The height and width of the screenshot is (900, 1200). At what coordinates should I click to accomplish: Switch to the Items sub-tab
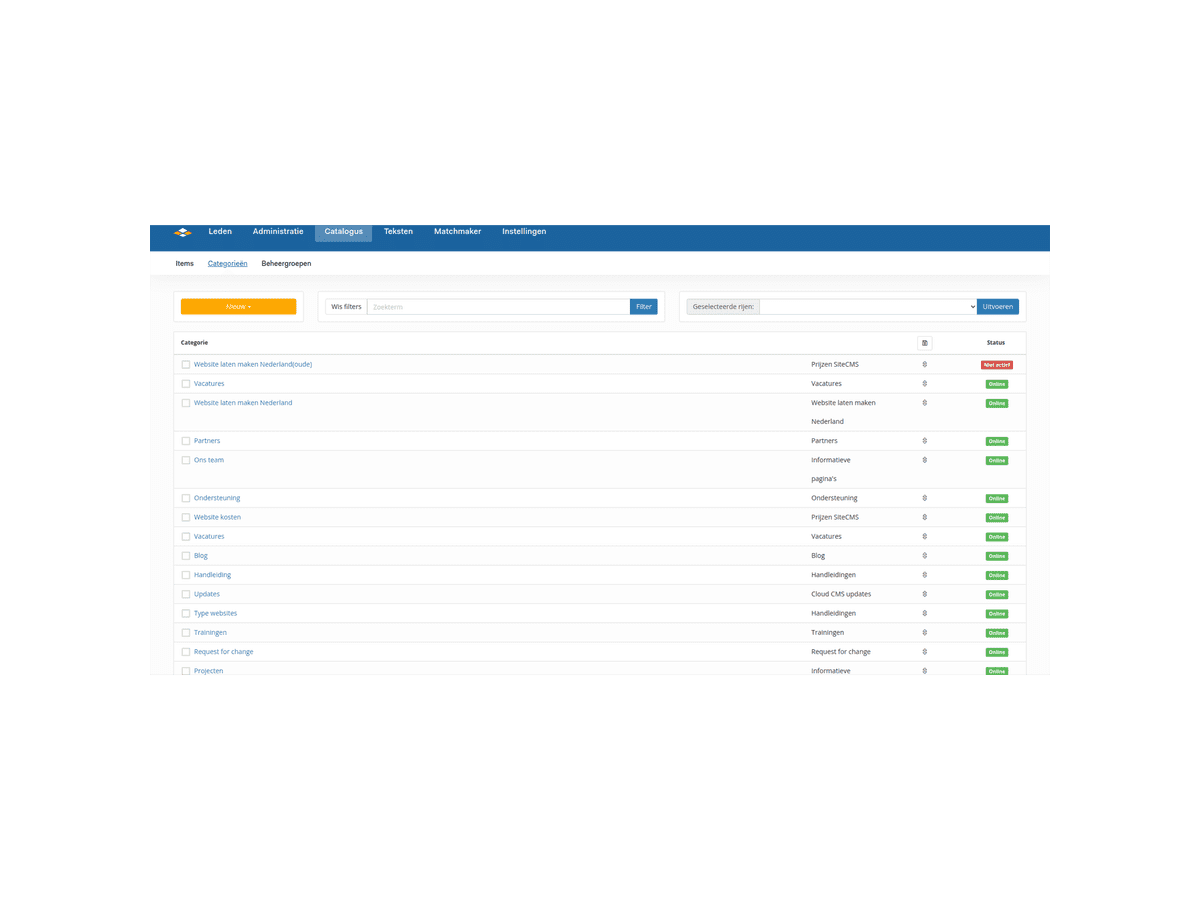point(184,264)
